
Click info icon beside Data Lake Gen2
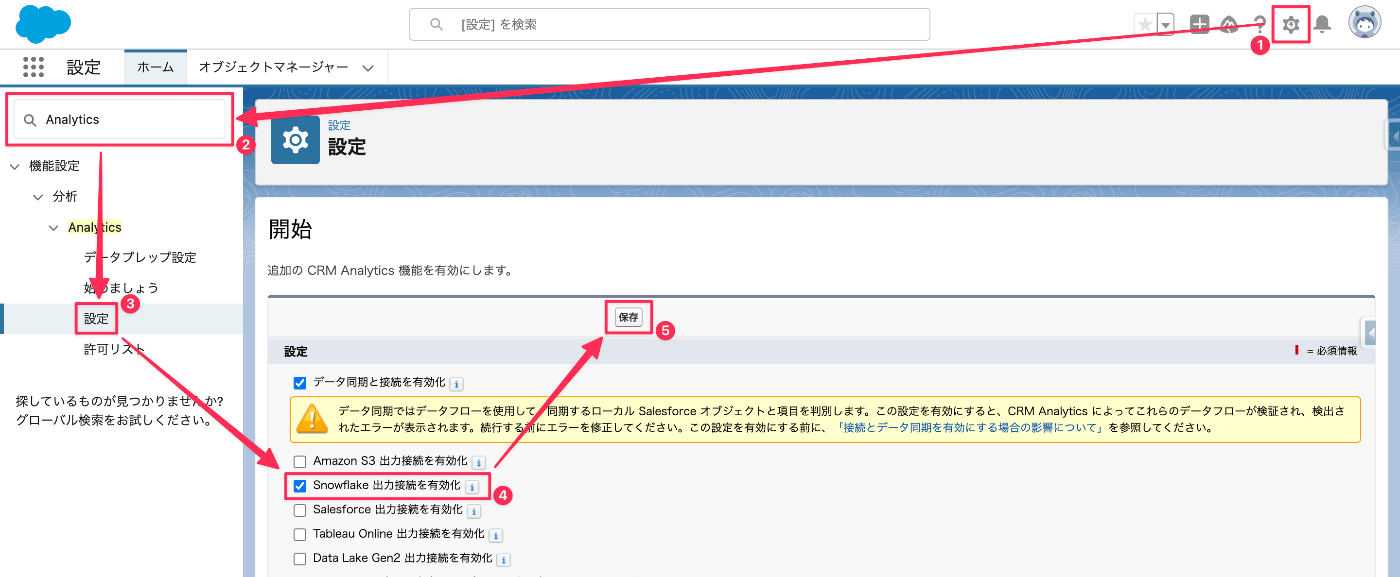click(x=504, y=560)
